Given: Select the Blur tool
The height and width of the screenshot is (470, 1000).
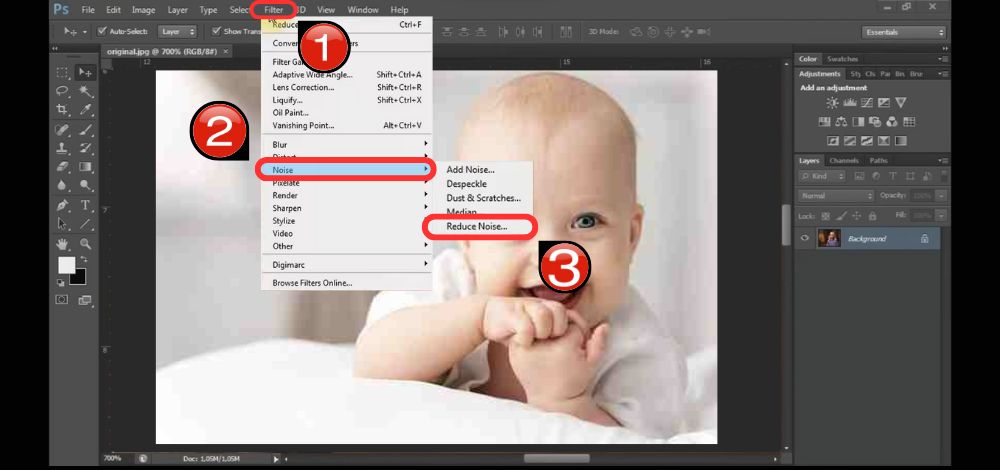Looking at the screenshot, I should (62, 186).
